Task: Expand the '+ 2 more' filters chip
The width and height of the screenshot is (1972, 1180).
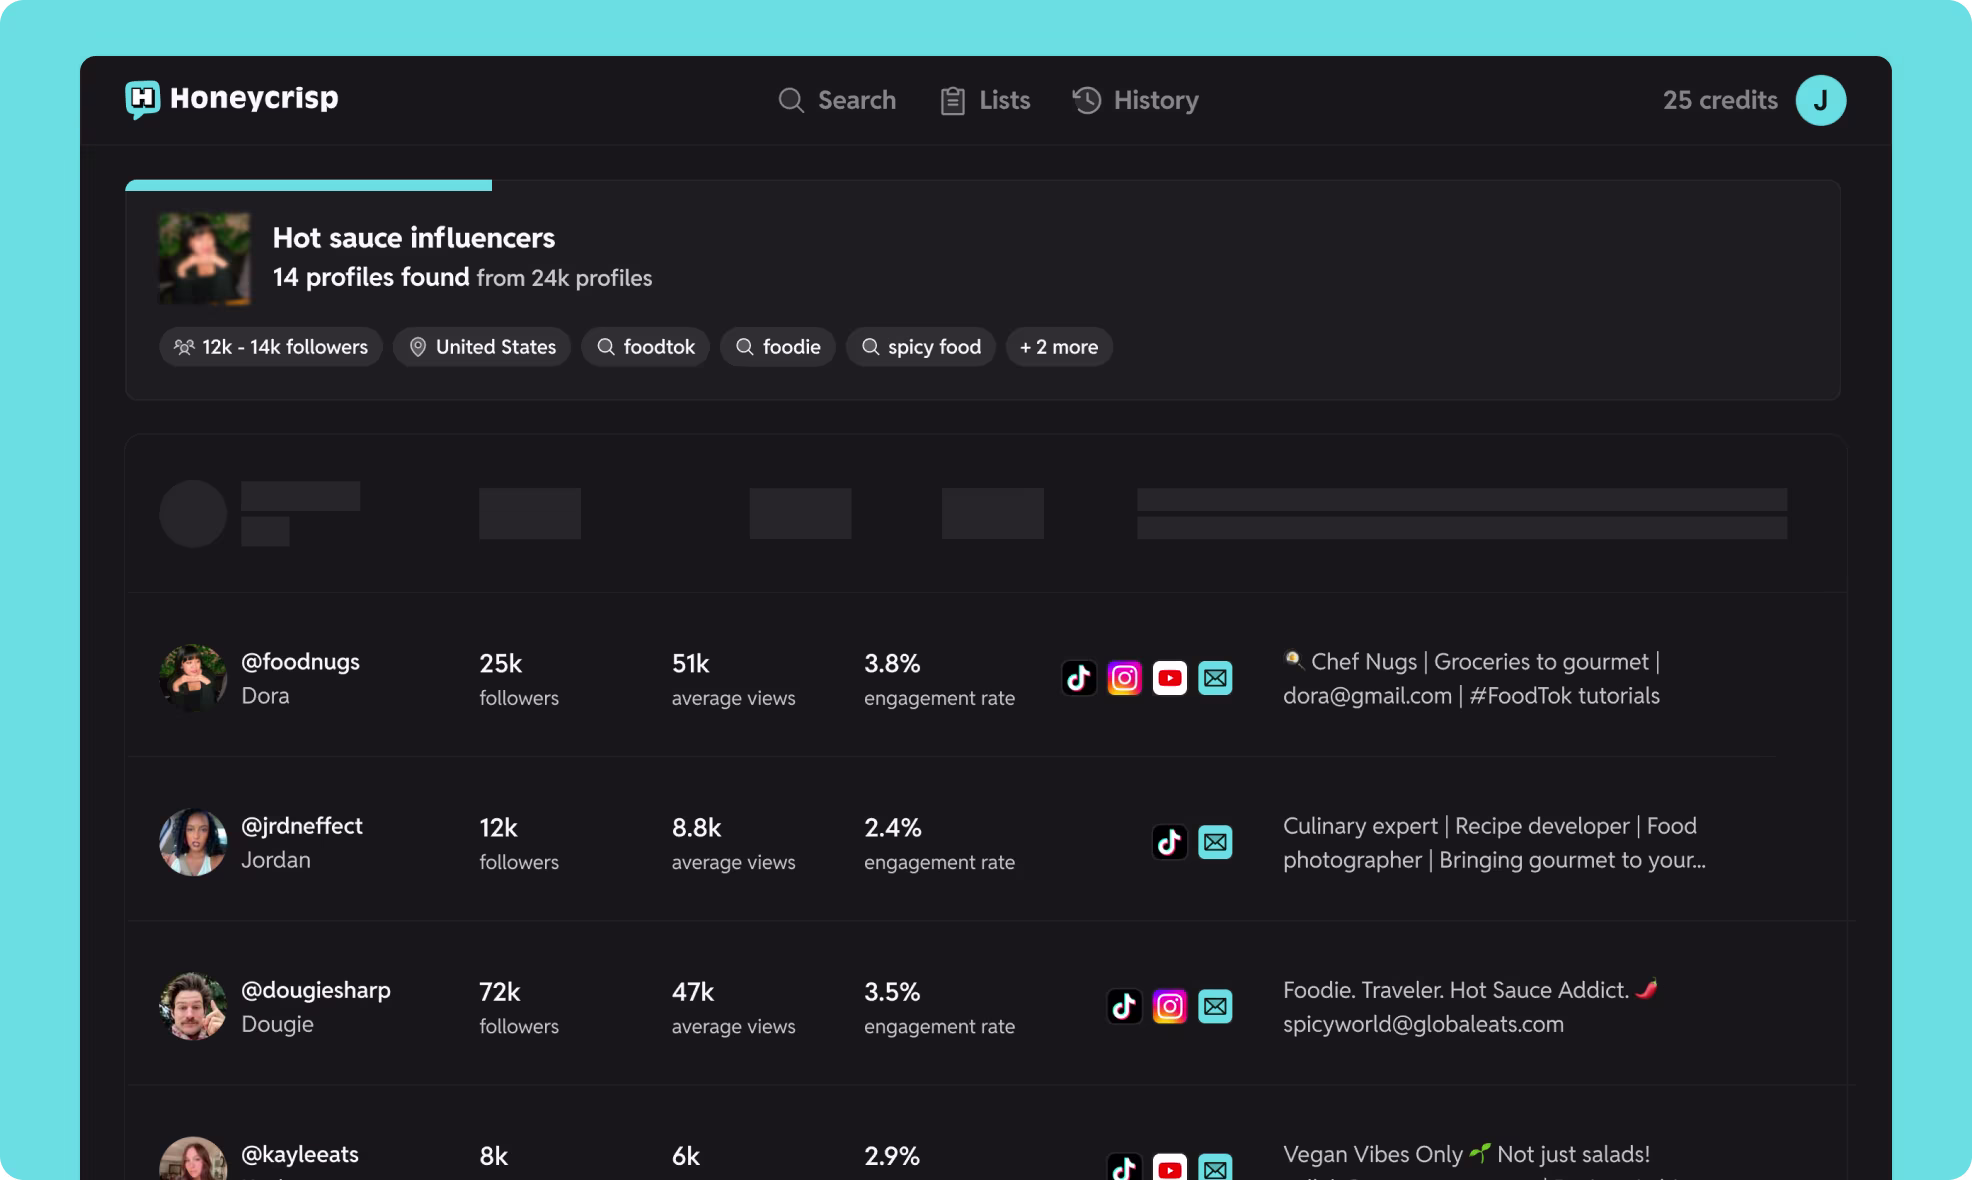Action: pyautogui.click(x=1059, y=347)
